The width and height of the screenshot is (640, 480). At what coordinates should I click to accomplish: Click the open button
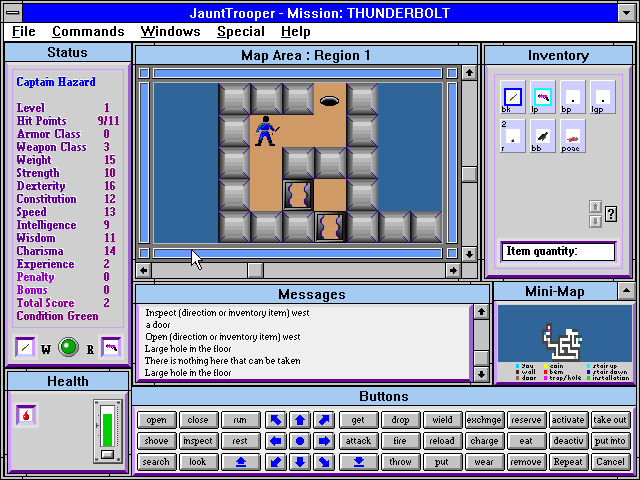(x=157, y=420)
